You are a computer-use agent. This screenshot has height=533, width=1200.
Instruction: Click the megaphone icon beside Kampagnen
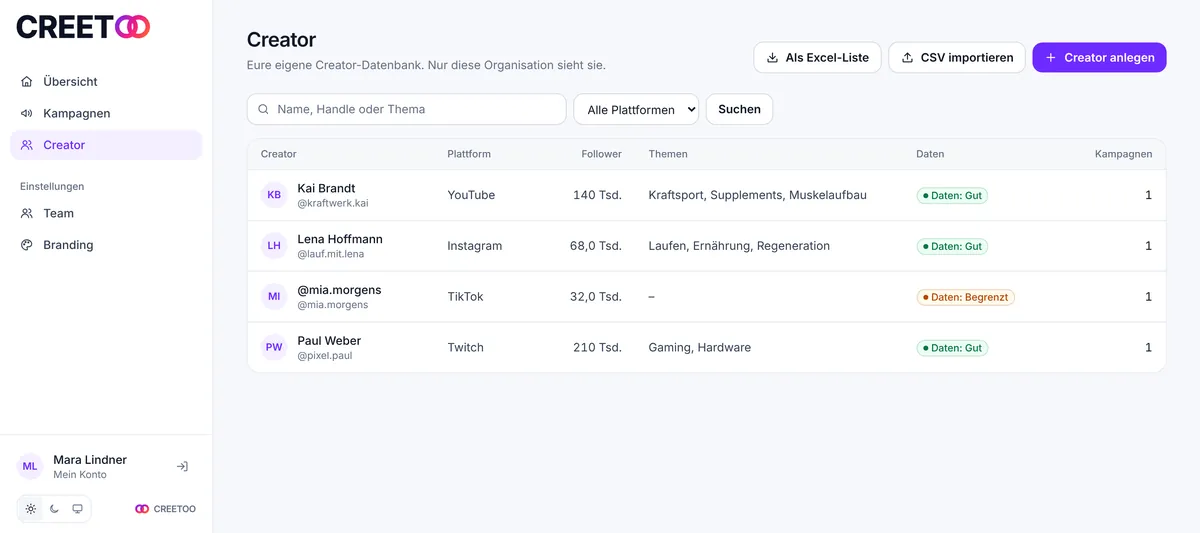pyautogui.click(x=27, y=114)
